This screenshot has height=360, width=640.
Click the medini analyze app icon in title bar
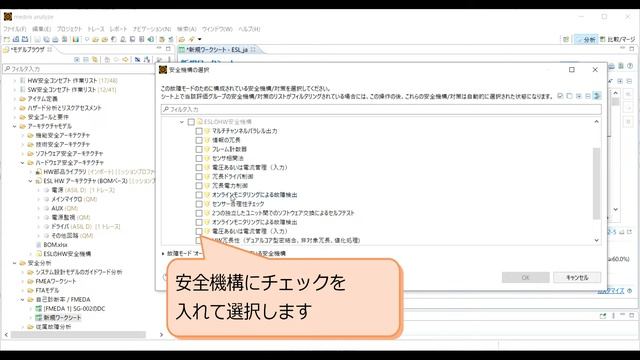tap(8, 17)
